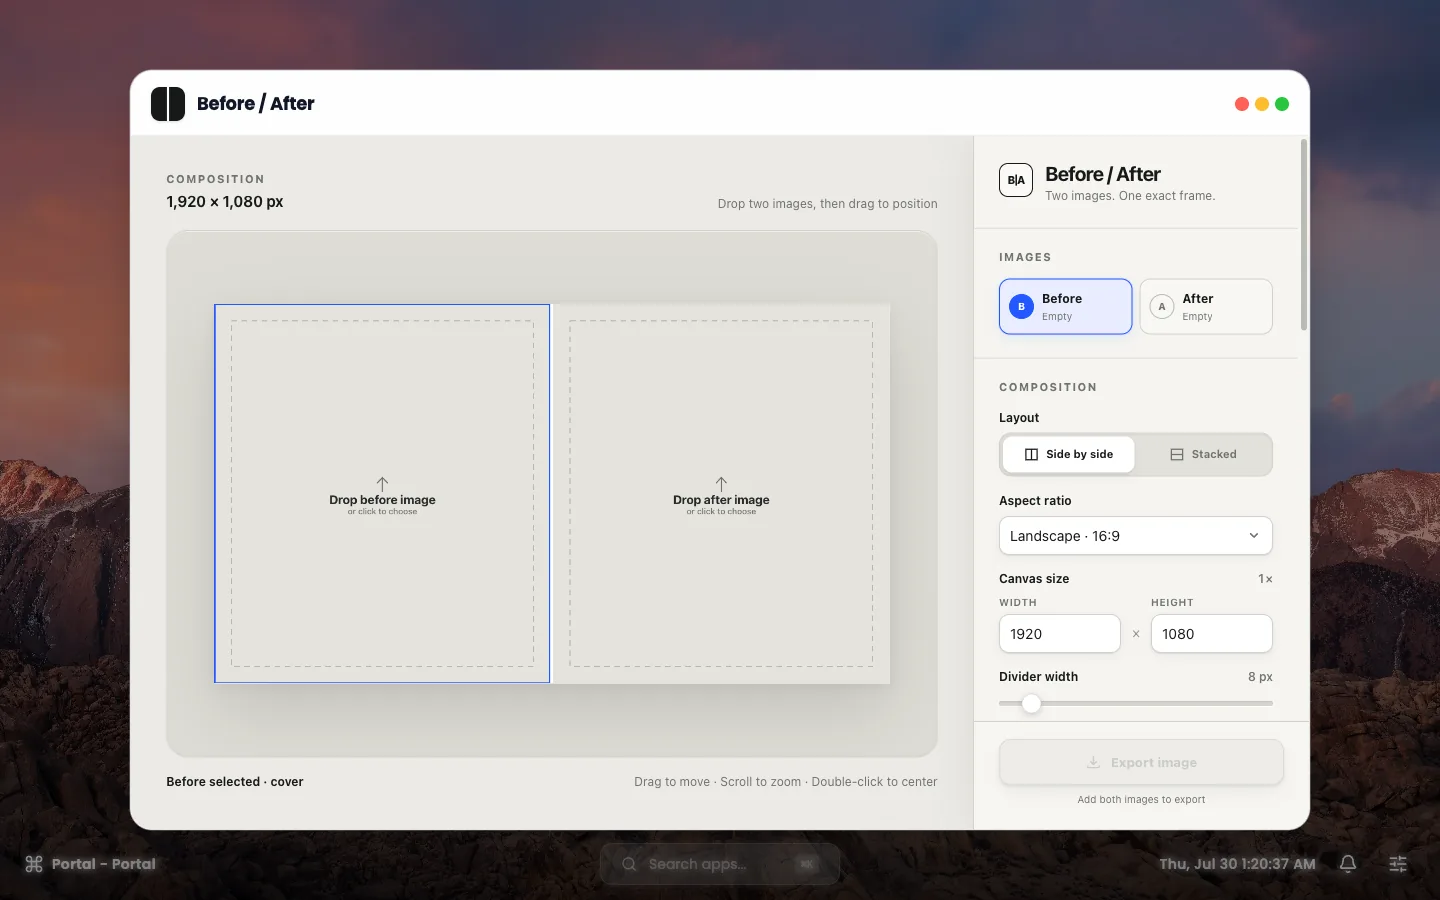Select the After image slot
Viewport: 1440px width, 900px height.
click(x=1206, y=306)
